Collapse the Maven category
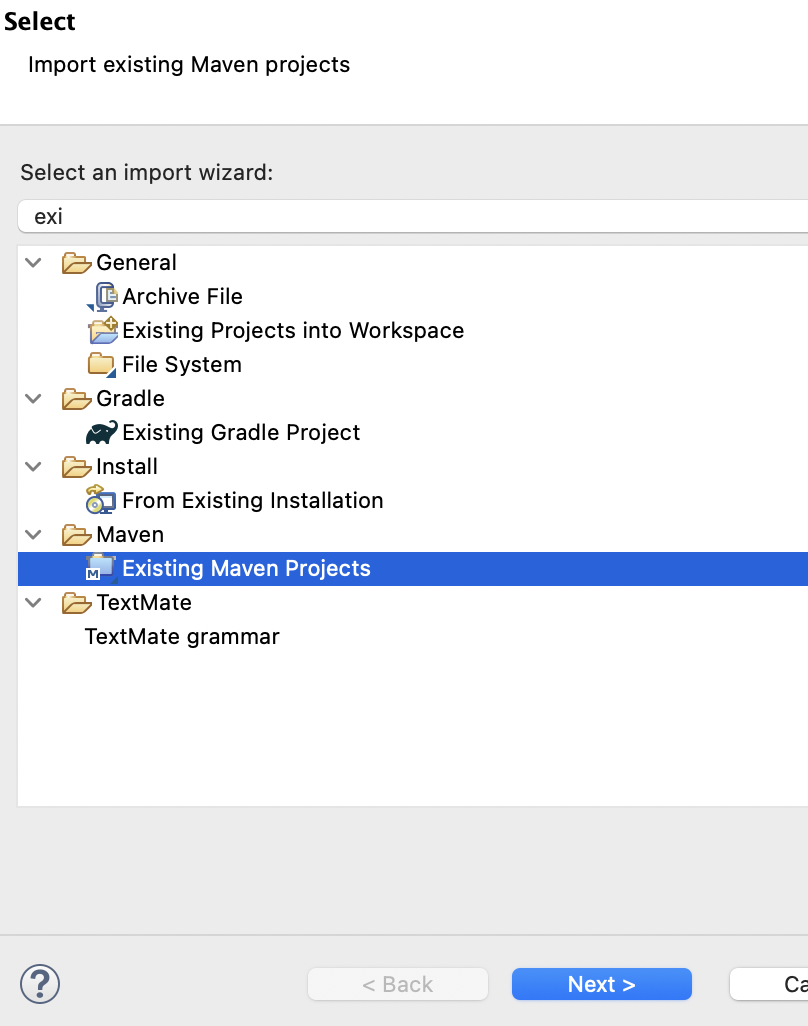 click(x=33, y=535)
